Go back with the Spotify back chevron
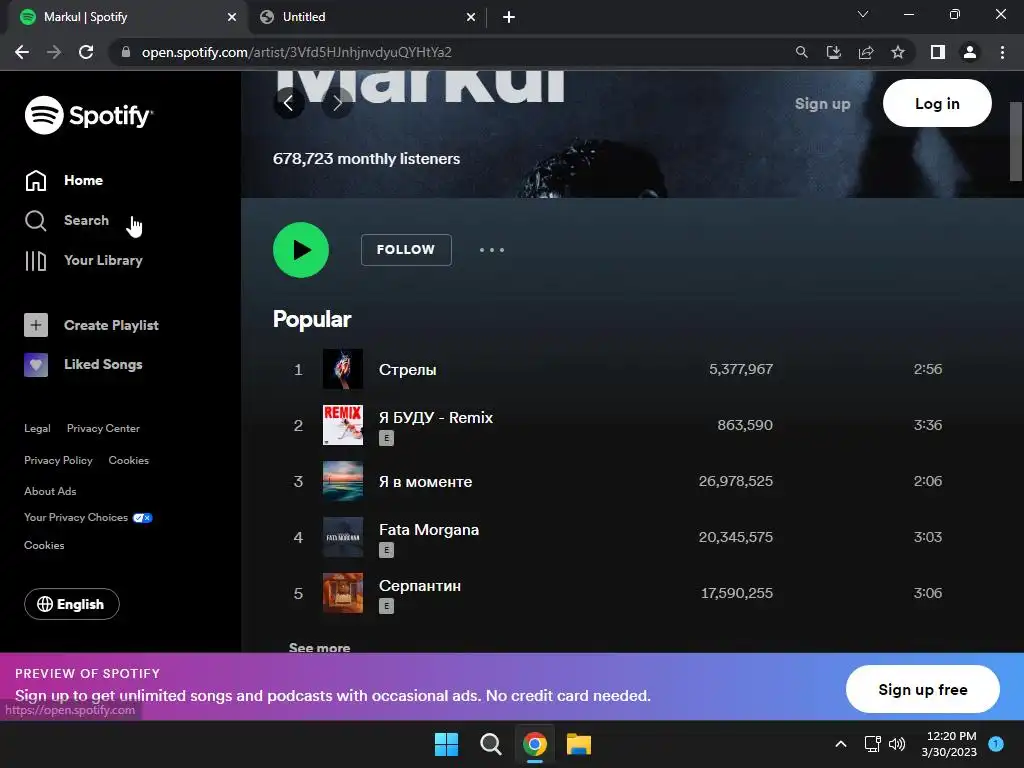 [289, 103]
